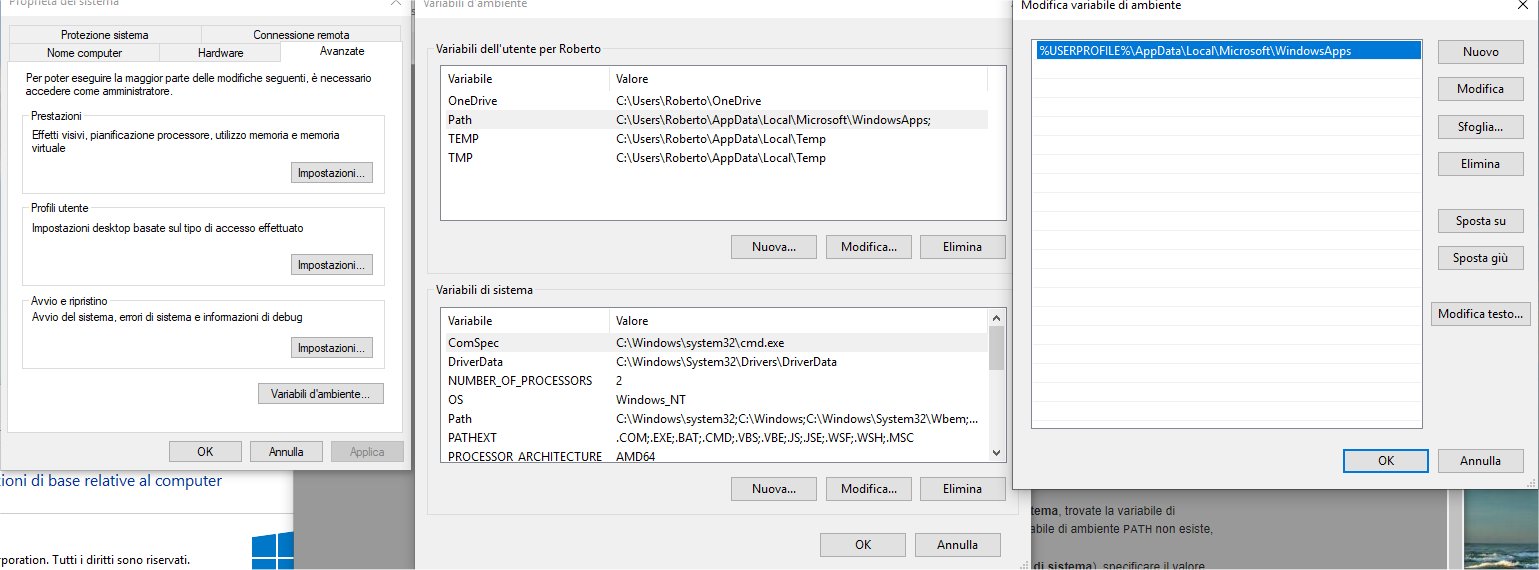This screenshot has height=570, width=1539.
Task: Select the OS system variable row
Action: pyautogui.click(x=714, y=400)
